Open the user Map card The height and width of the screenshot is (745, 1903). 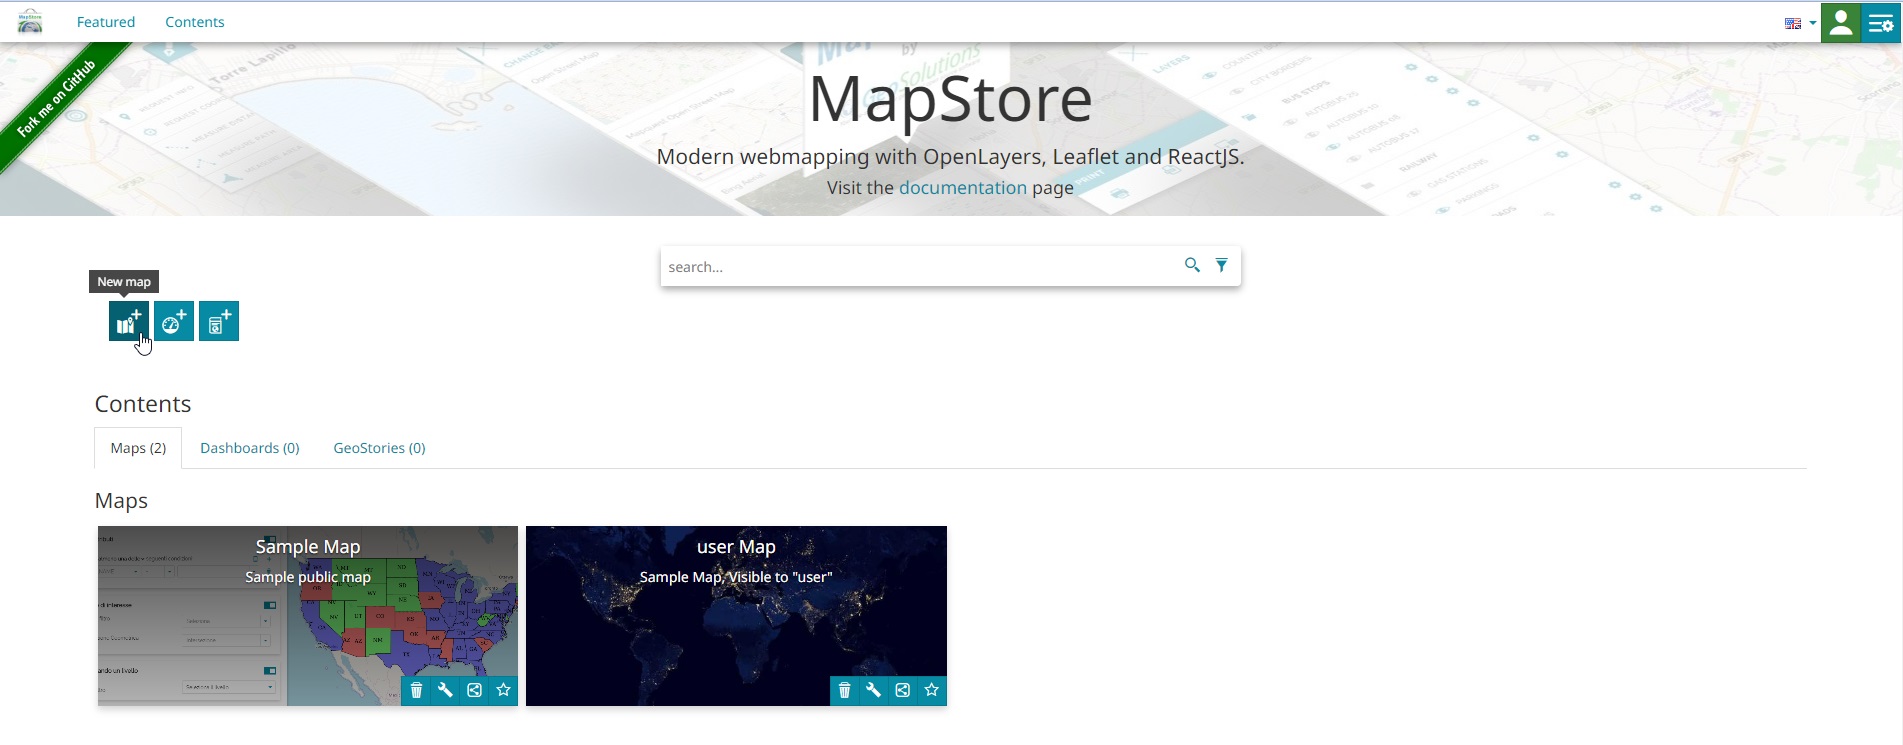point(736,616)
